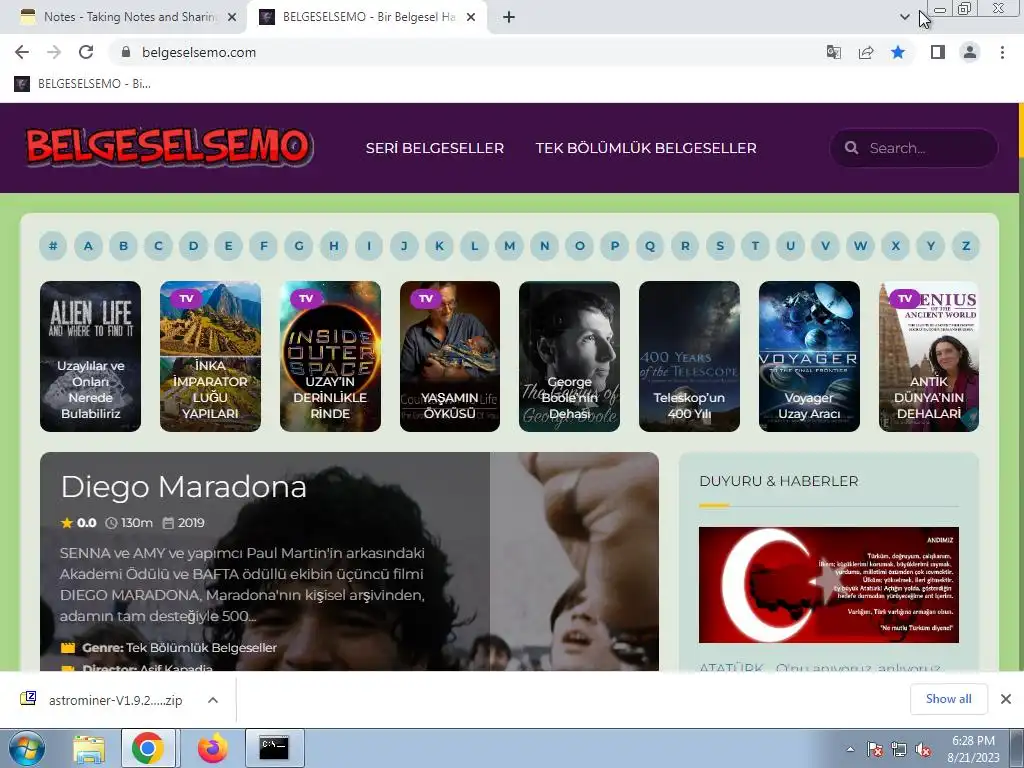The width and height of the screenshot is (1024, 768).
Task: Filter documentaries by letter V
Action: tap(825, 246)
